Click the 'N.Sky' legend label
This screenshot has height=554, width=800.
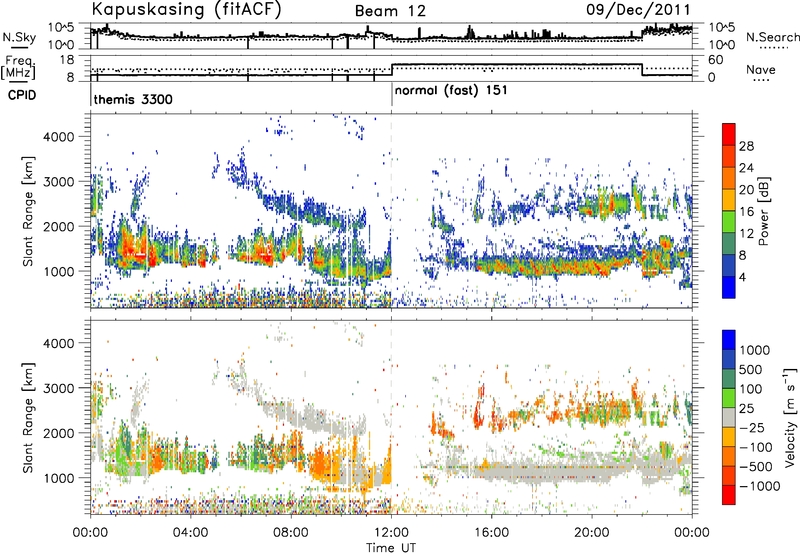[x=19, y=37]
